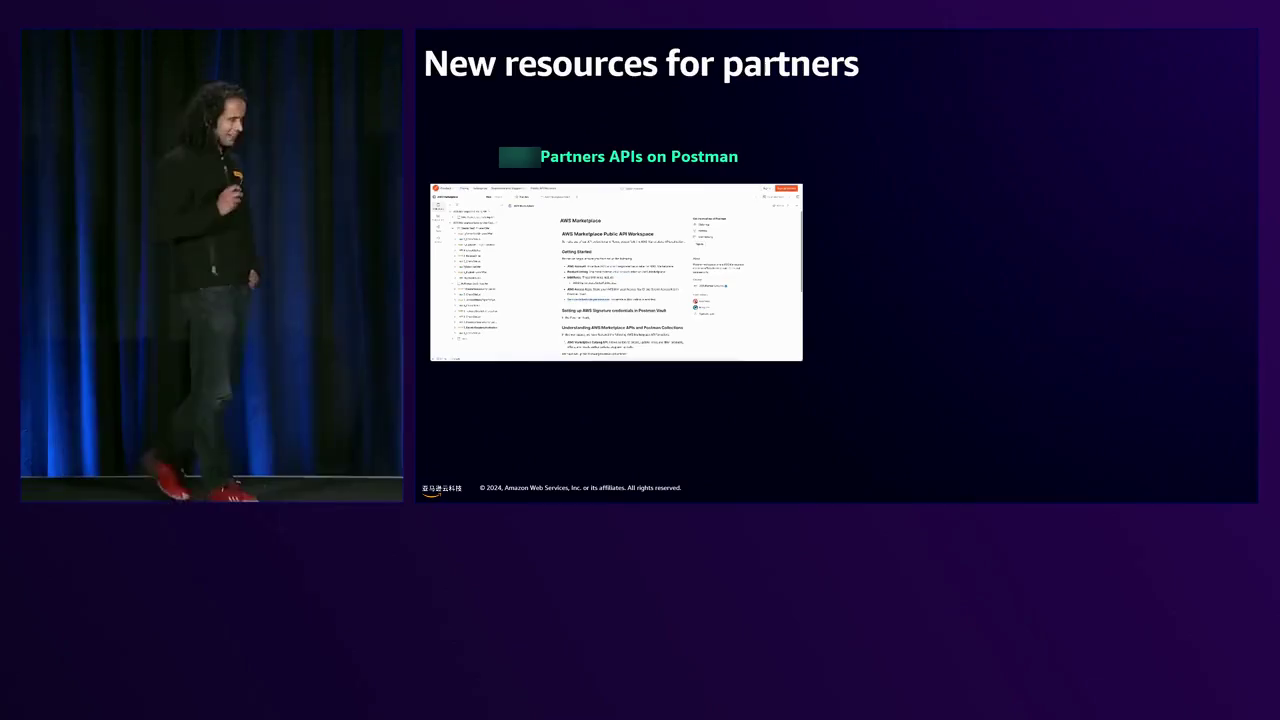Click the Understanding AWS Marketplace APIs heading

(x=622, y=327)
